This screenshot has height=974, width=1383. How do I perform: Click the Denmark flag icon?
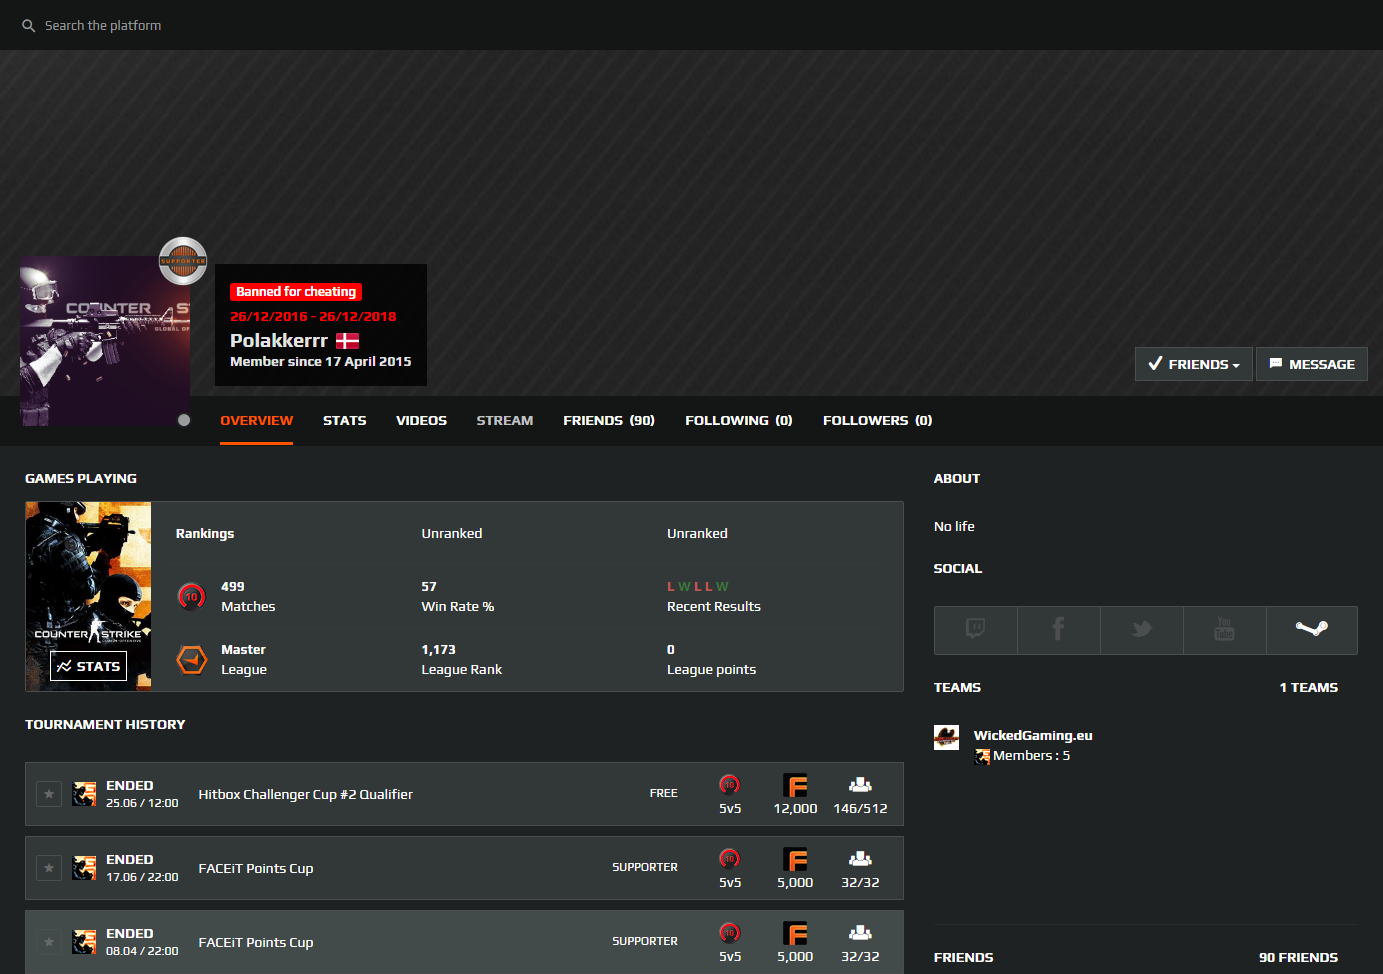coord(347,341)
